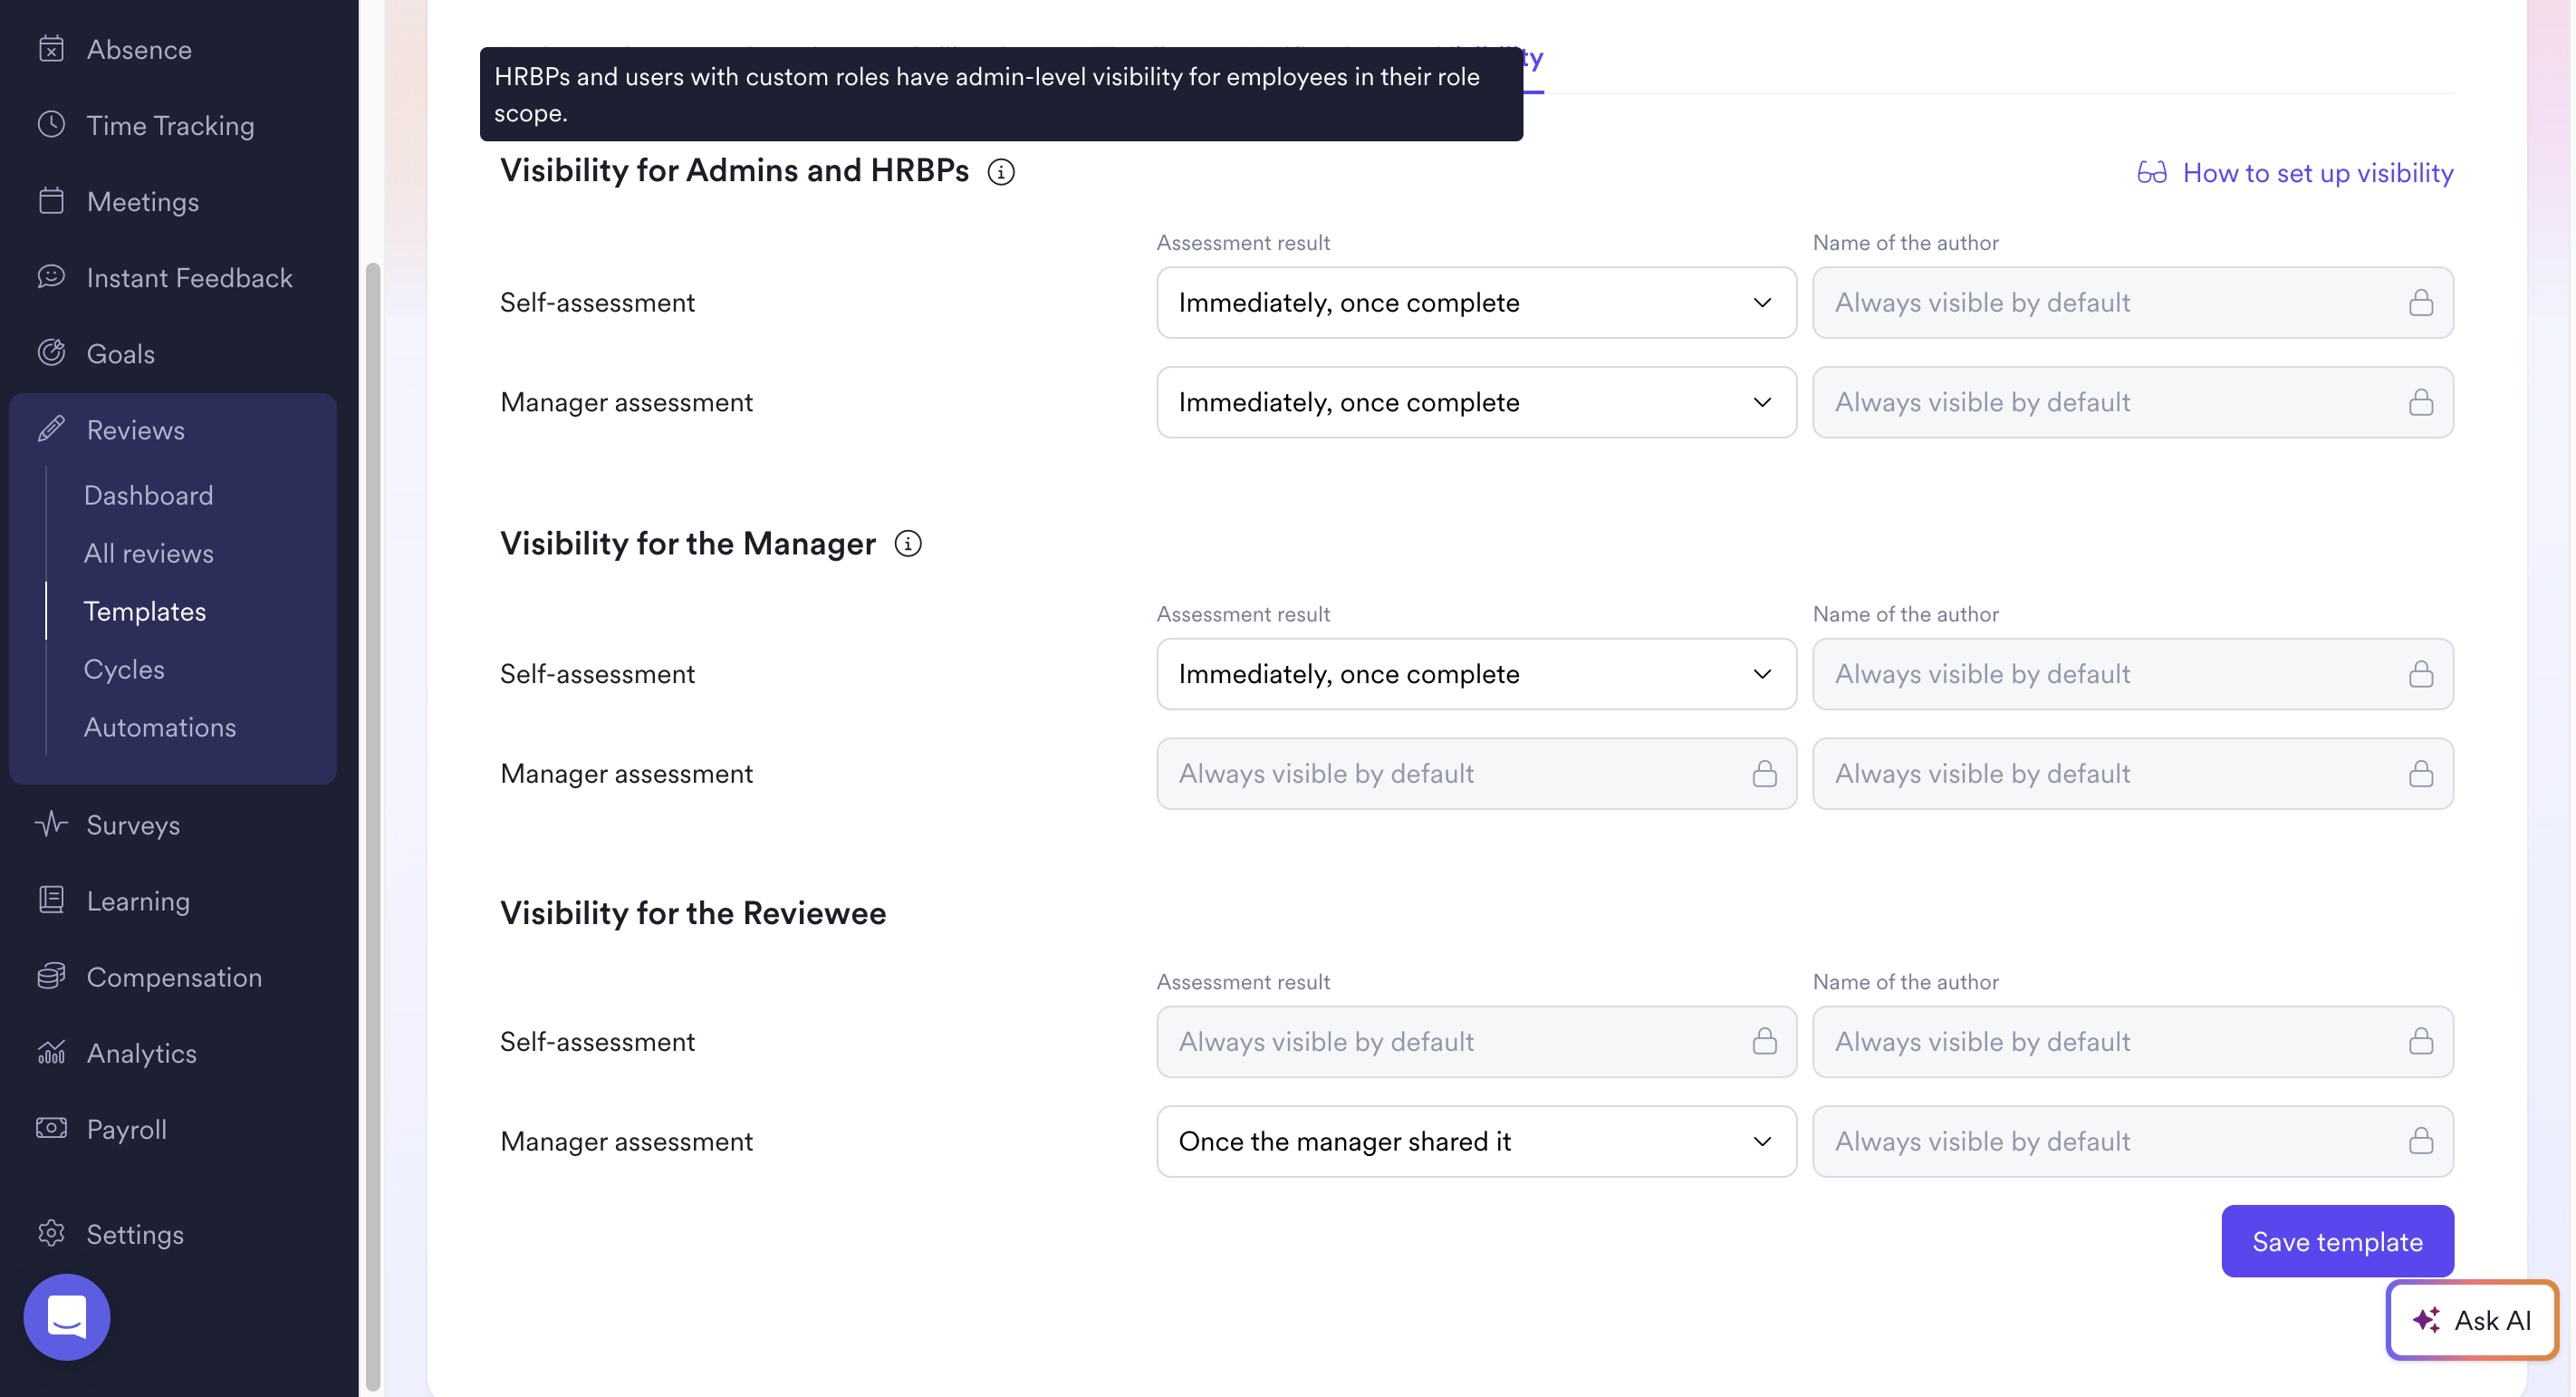Screen dimensions: 2576x1397
Task: Click the Settings gear icon in sidebar
Action: [51, 1233]
